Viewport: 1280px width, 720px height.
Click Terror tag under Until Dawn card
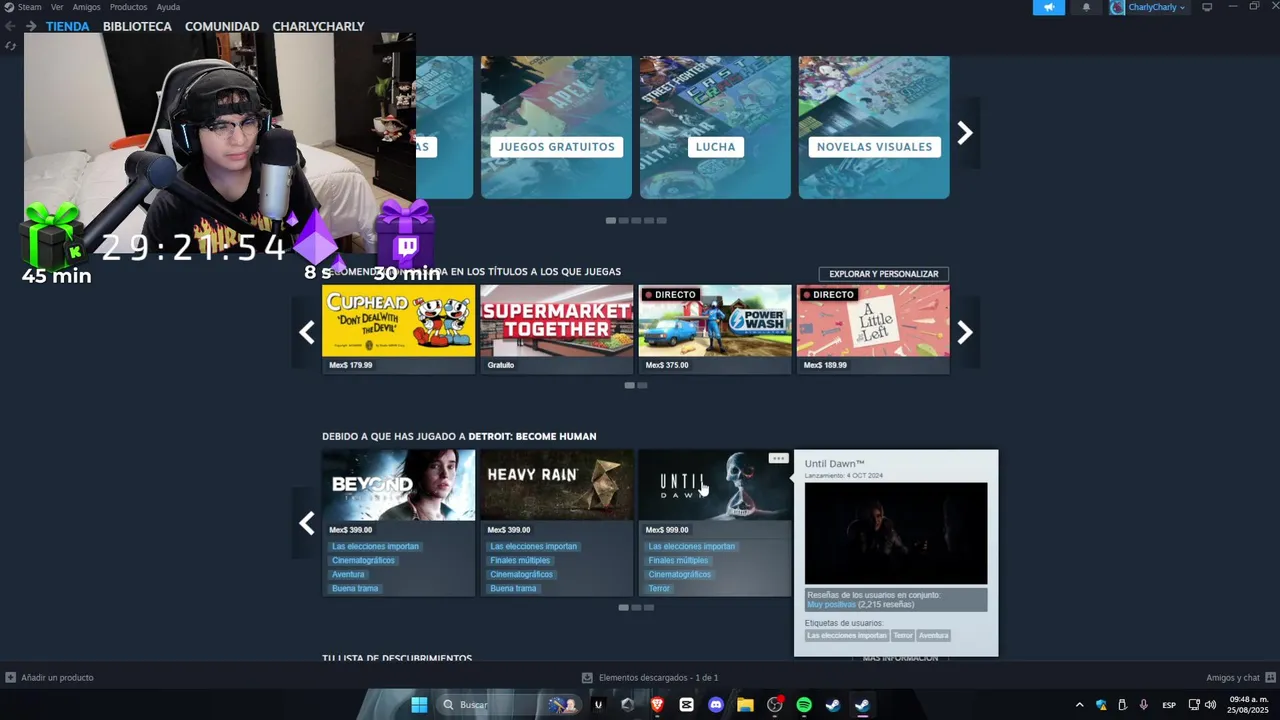(659, 589)
